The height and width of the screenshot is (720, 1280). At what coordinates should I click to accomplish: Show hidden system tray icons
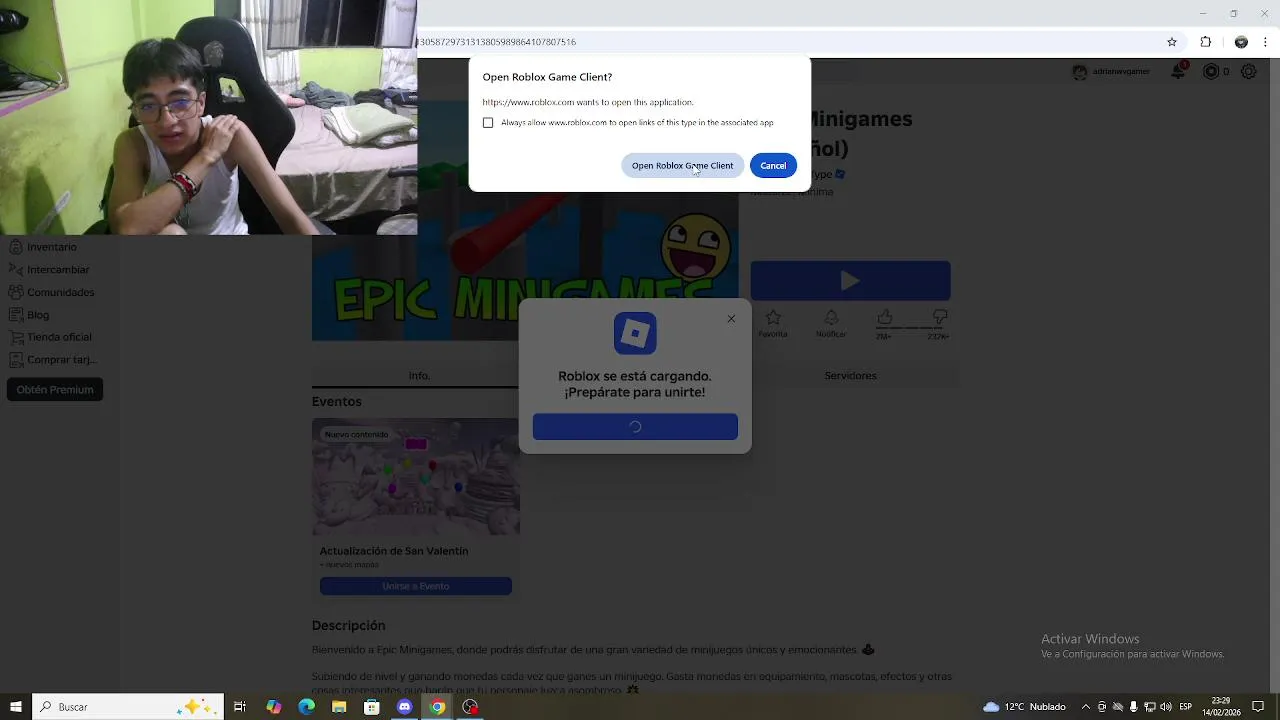pyautogui.click(x=1086, y=707)
